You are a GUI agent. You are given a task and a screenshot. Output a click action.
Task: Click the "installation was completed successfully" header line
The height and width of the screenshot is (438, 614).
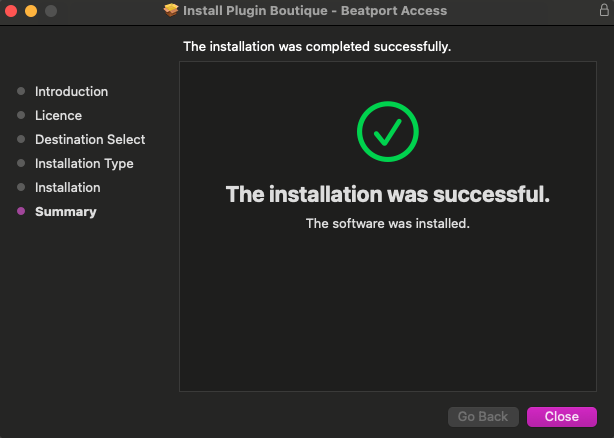(x=317, y=47)
